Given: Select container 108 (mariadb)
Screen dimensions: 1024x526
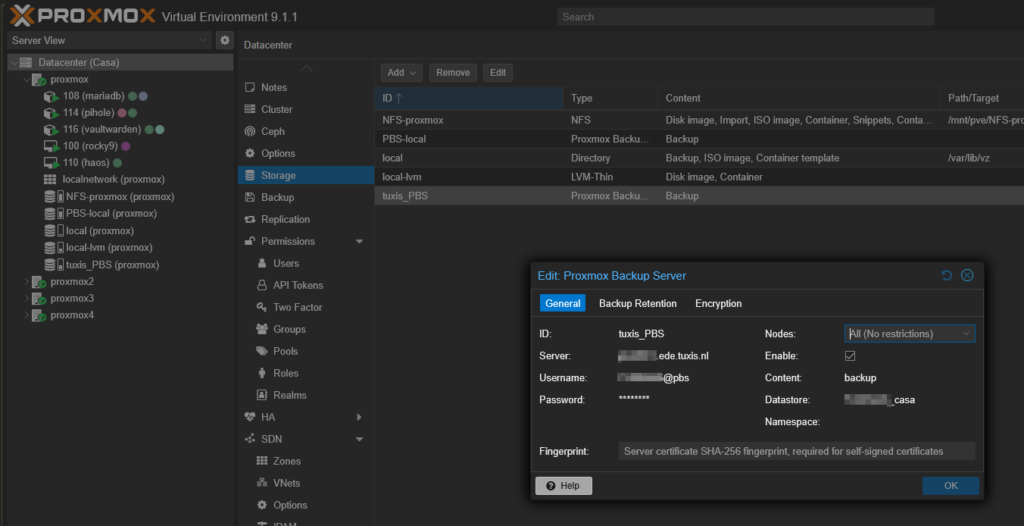Looking at the screenshot, I should pyautogui.click(x=93, y=96).
